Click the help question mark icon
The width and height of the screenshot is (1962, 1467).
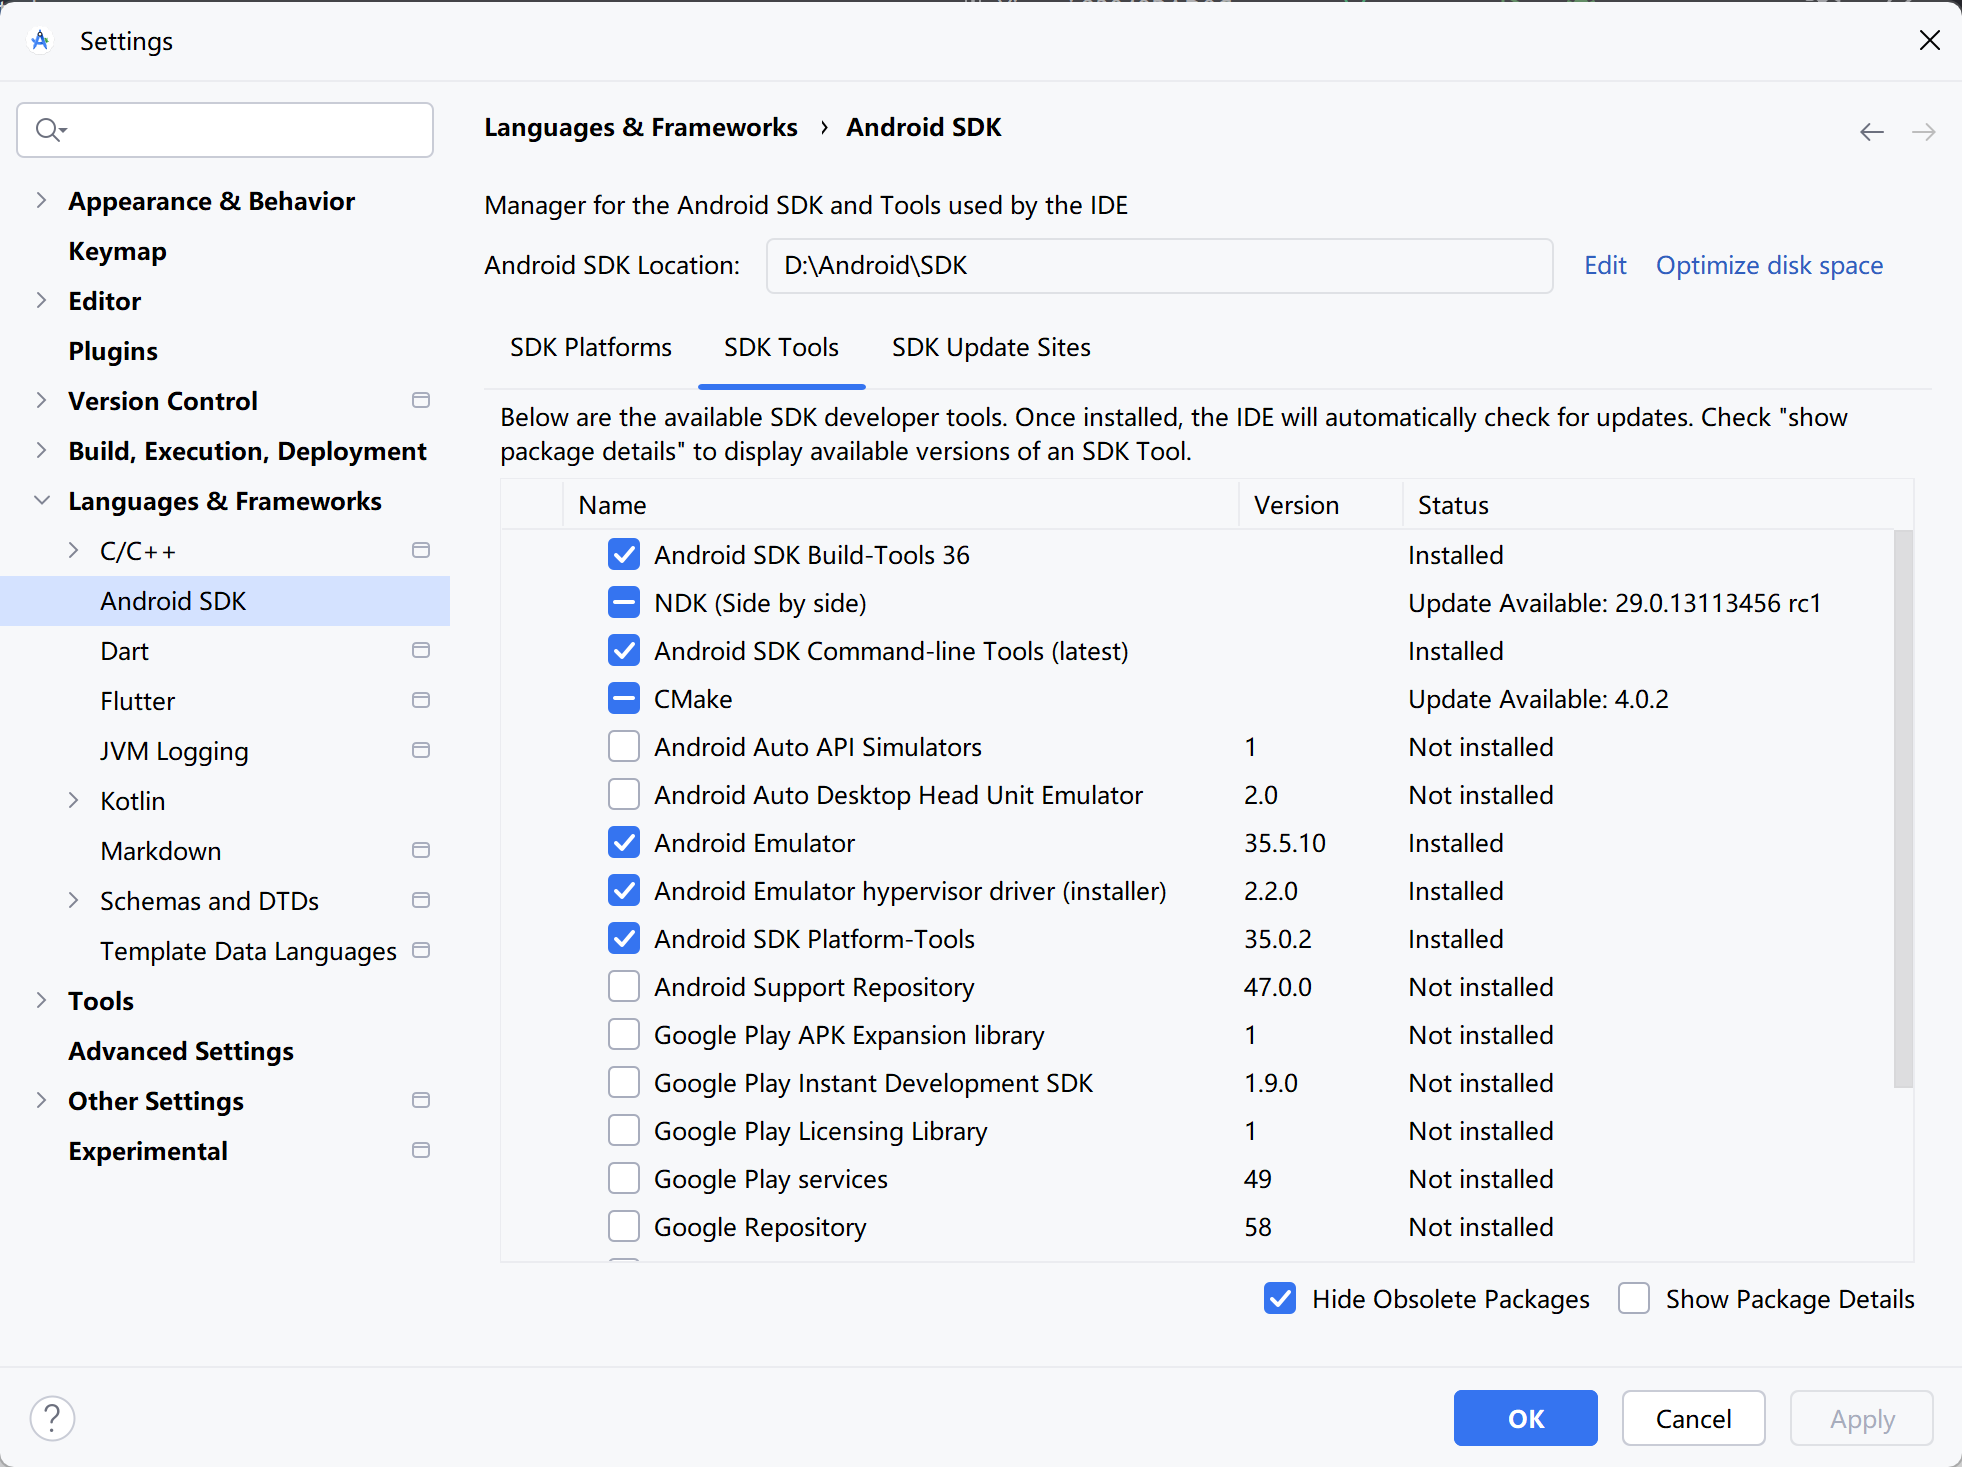pyautogui.click(x=52, y=1418)
